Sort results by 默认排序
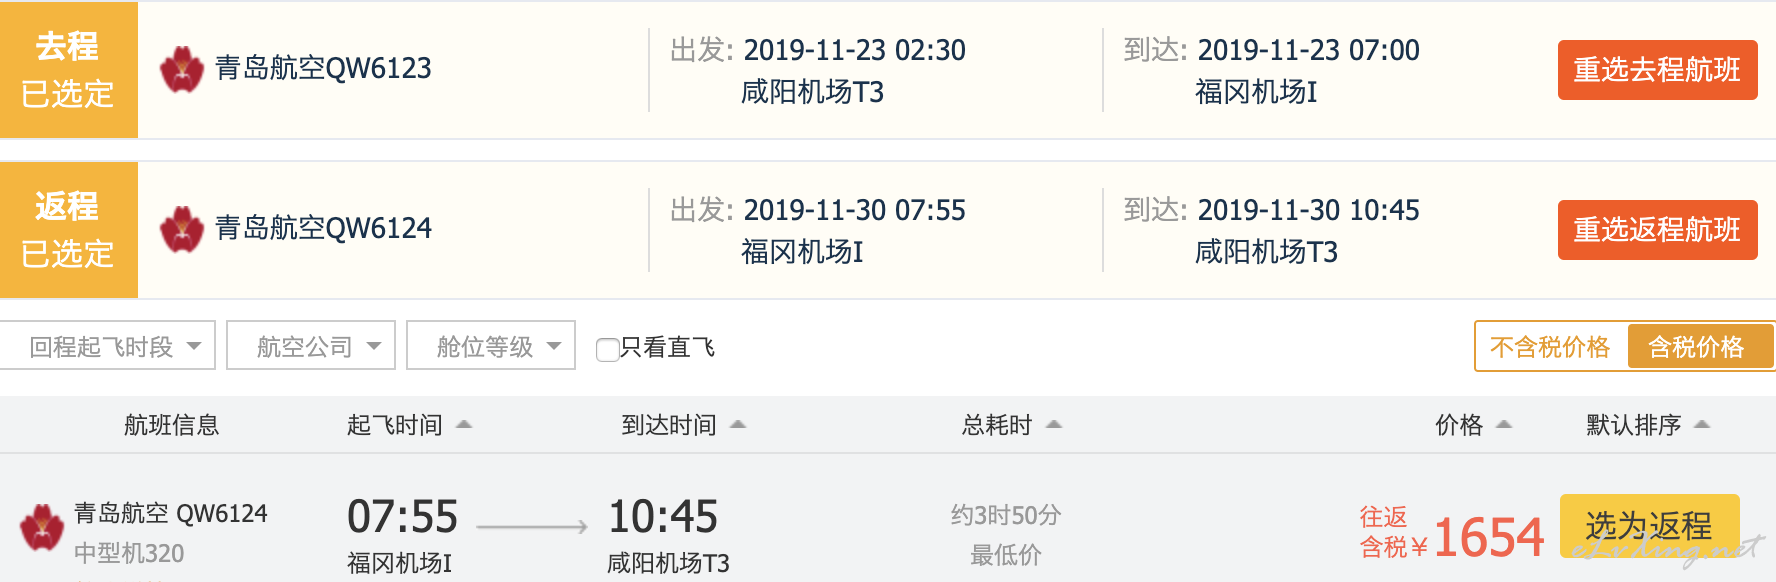Viewport: 1776px width, 582px height. click(1634, 425)
